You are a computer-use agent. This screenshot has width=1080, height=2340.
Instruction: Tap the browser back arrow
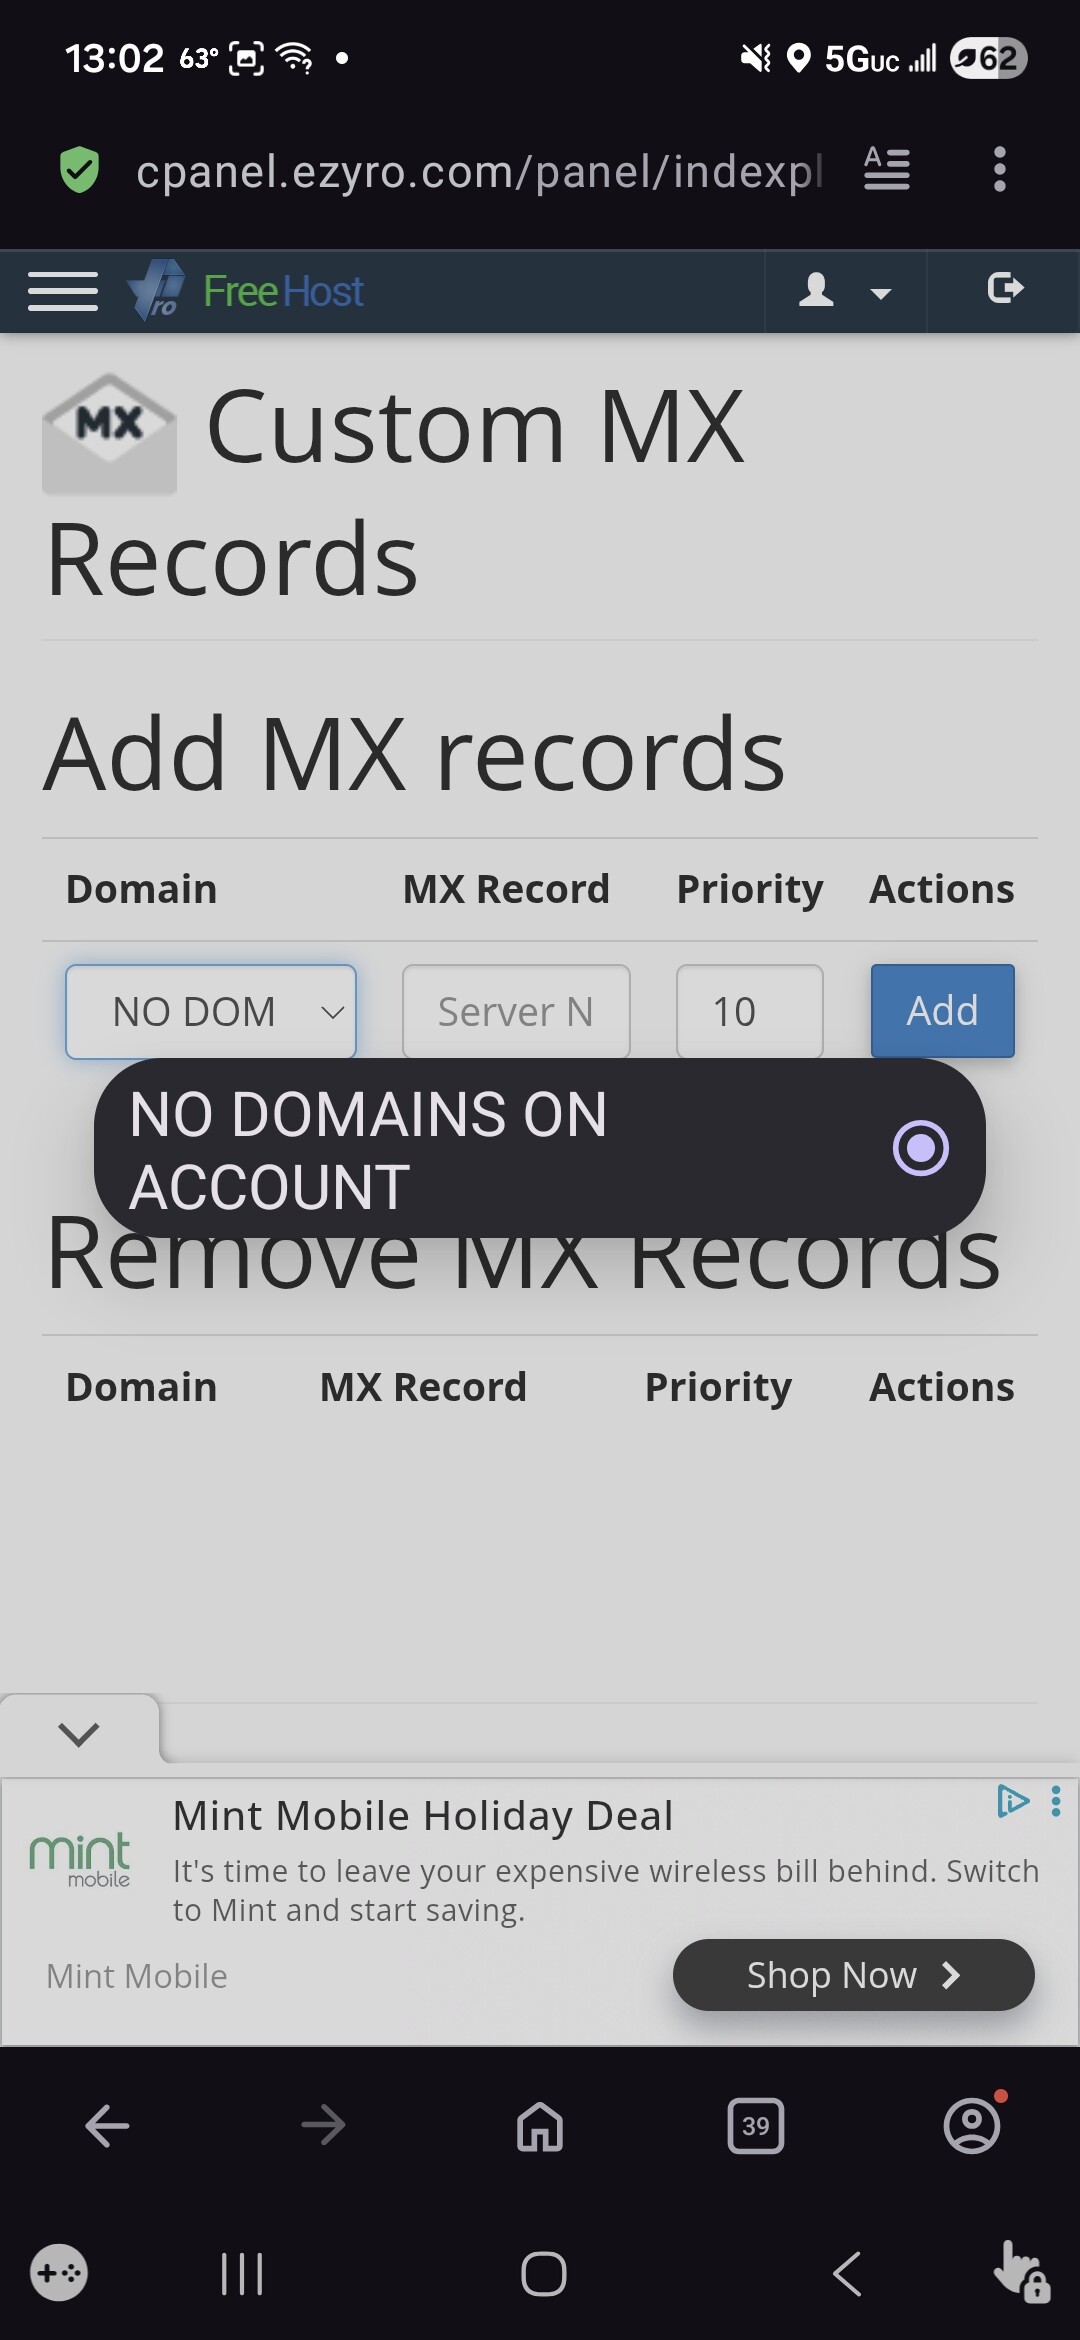108,2126
